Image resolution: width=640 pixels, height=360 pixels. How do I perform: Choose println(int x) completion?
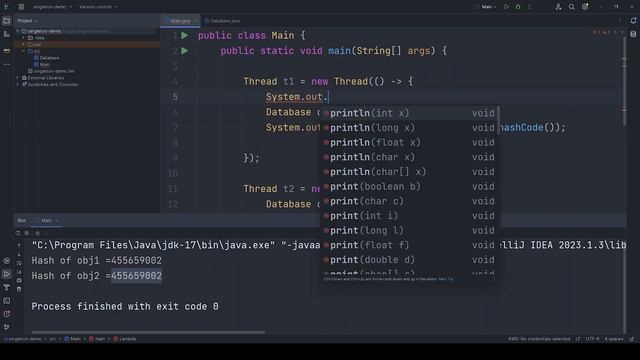(409, 113)
